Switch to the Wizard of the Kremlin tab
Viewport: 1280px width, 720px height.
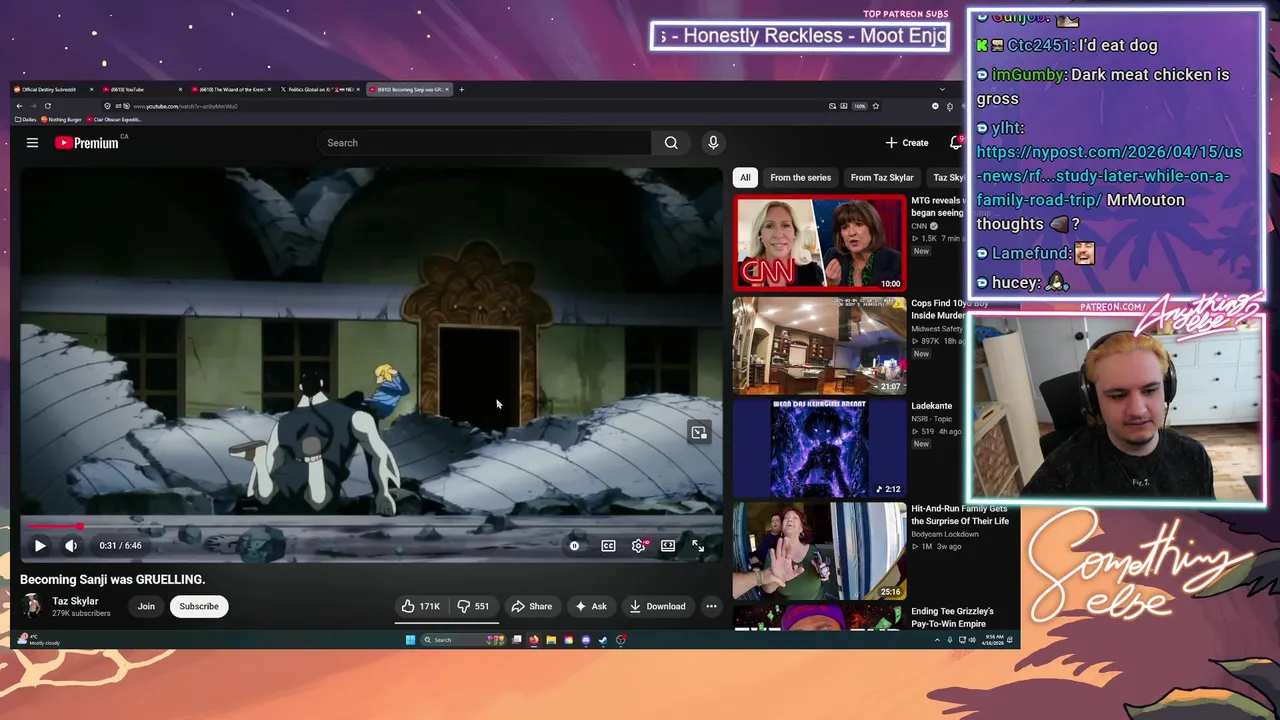(x=233, y=90)
